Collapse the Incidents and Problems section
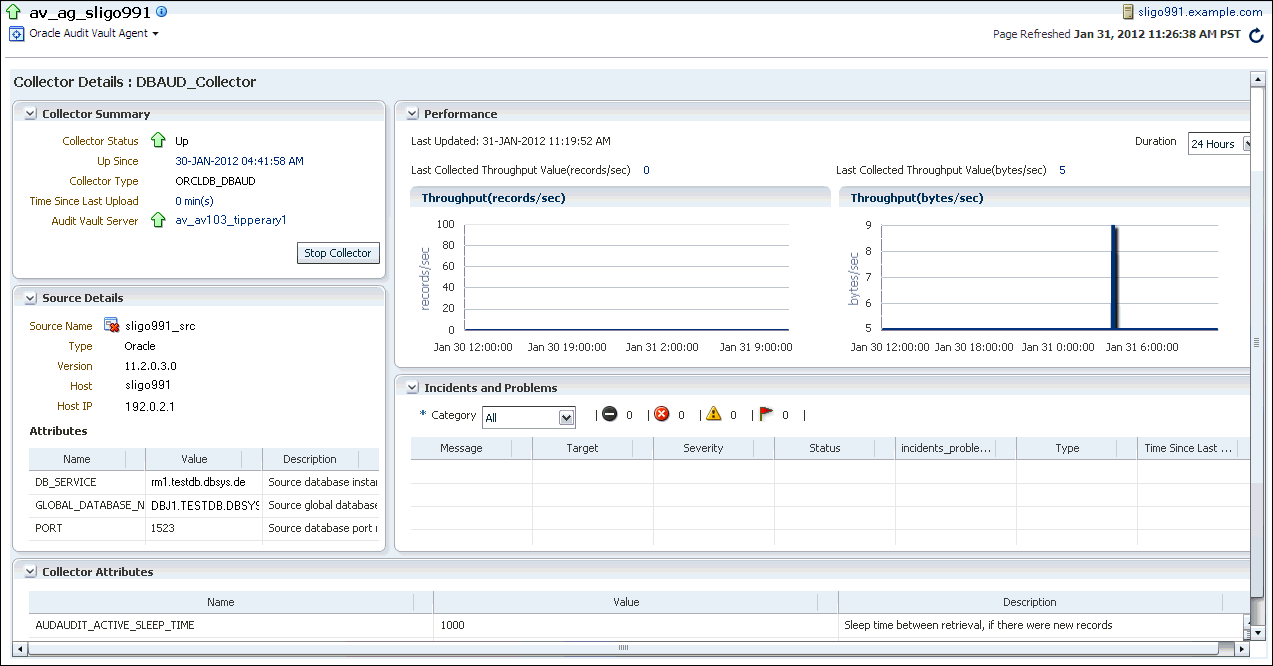This screenshot has width=1273, height=666. pyautogui.click(x=412, y=388)
